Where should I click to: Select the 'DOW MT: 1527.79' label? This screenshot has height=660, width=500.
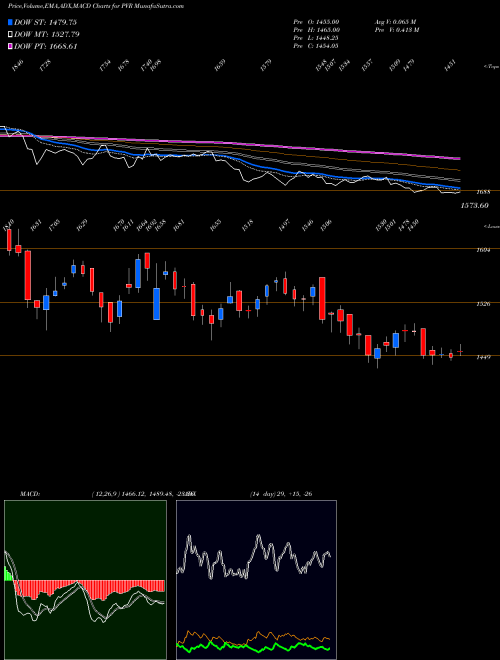pyautogui.click(x=47, y=35)
